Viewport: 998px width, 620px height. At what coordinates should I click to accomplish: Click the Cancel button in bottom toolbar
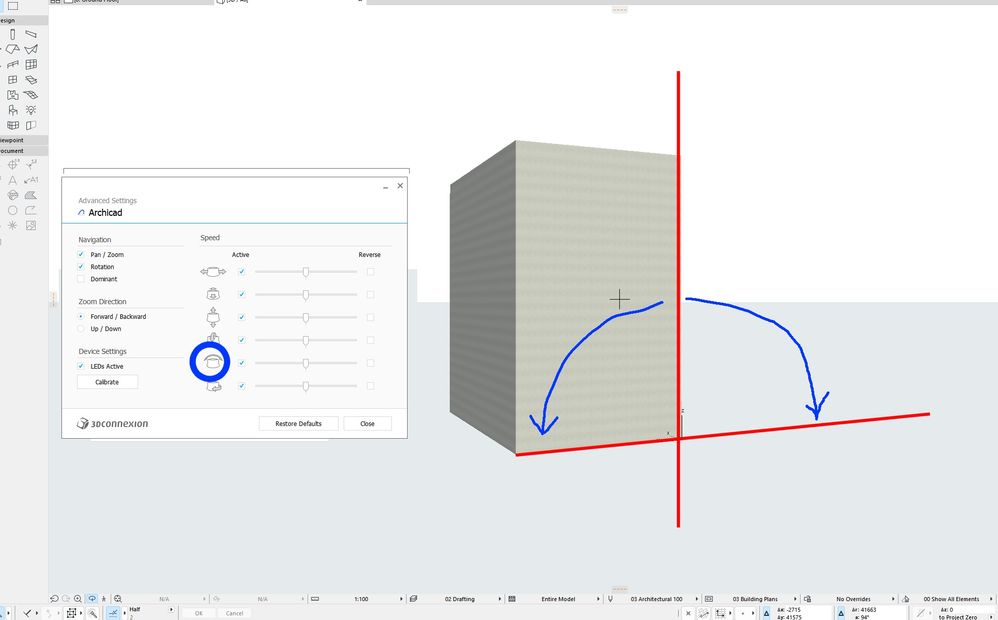pyautogui.click(x=234, y=613)
